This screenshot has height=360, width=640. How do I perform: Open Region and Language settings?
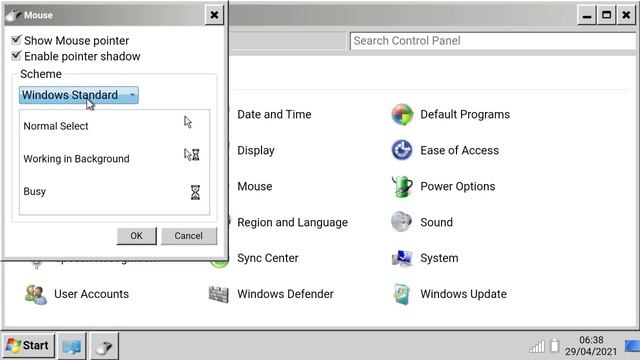pyautogui.click(x=293, y=222)
